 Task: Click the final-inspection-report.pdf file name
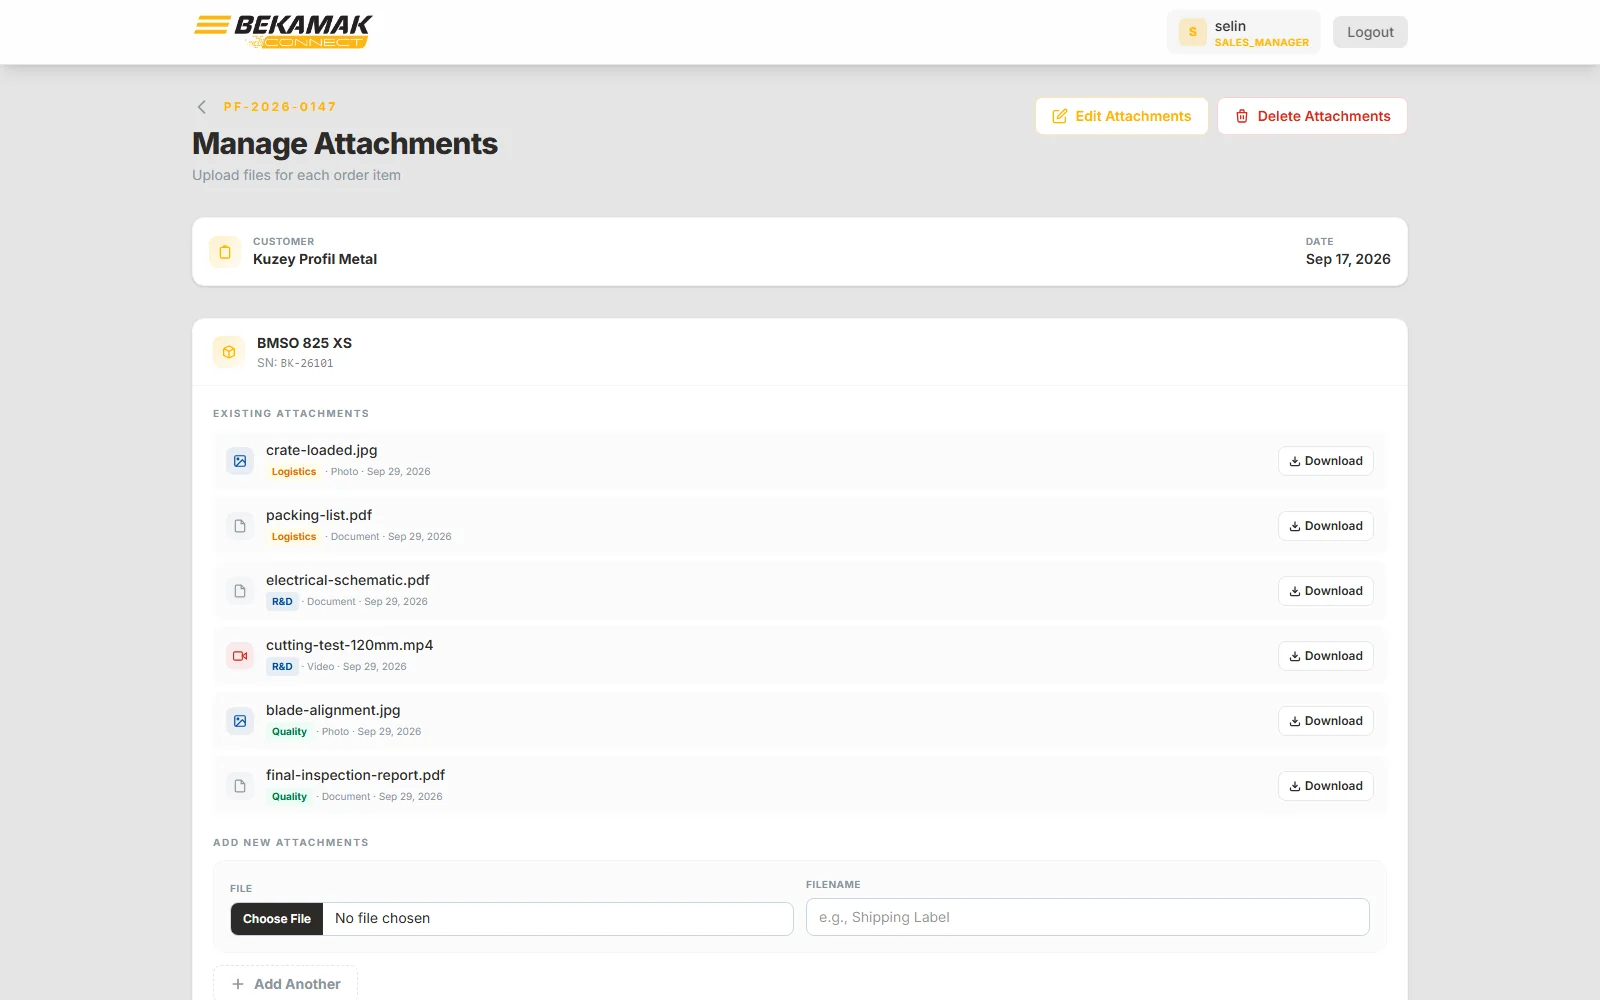[355, 775]
